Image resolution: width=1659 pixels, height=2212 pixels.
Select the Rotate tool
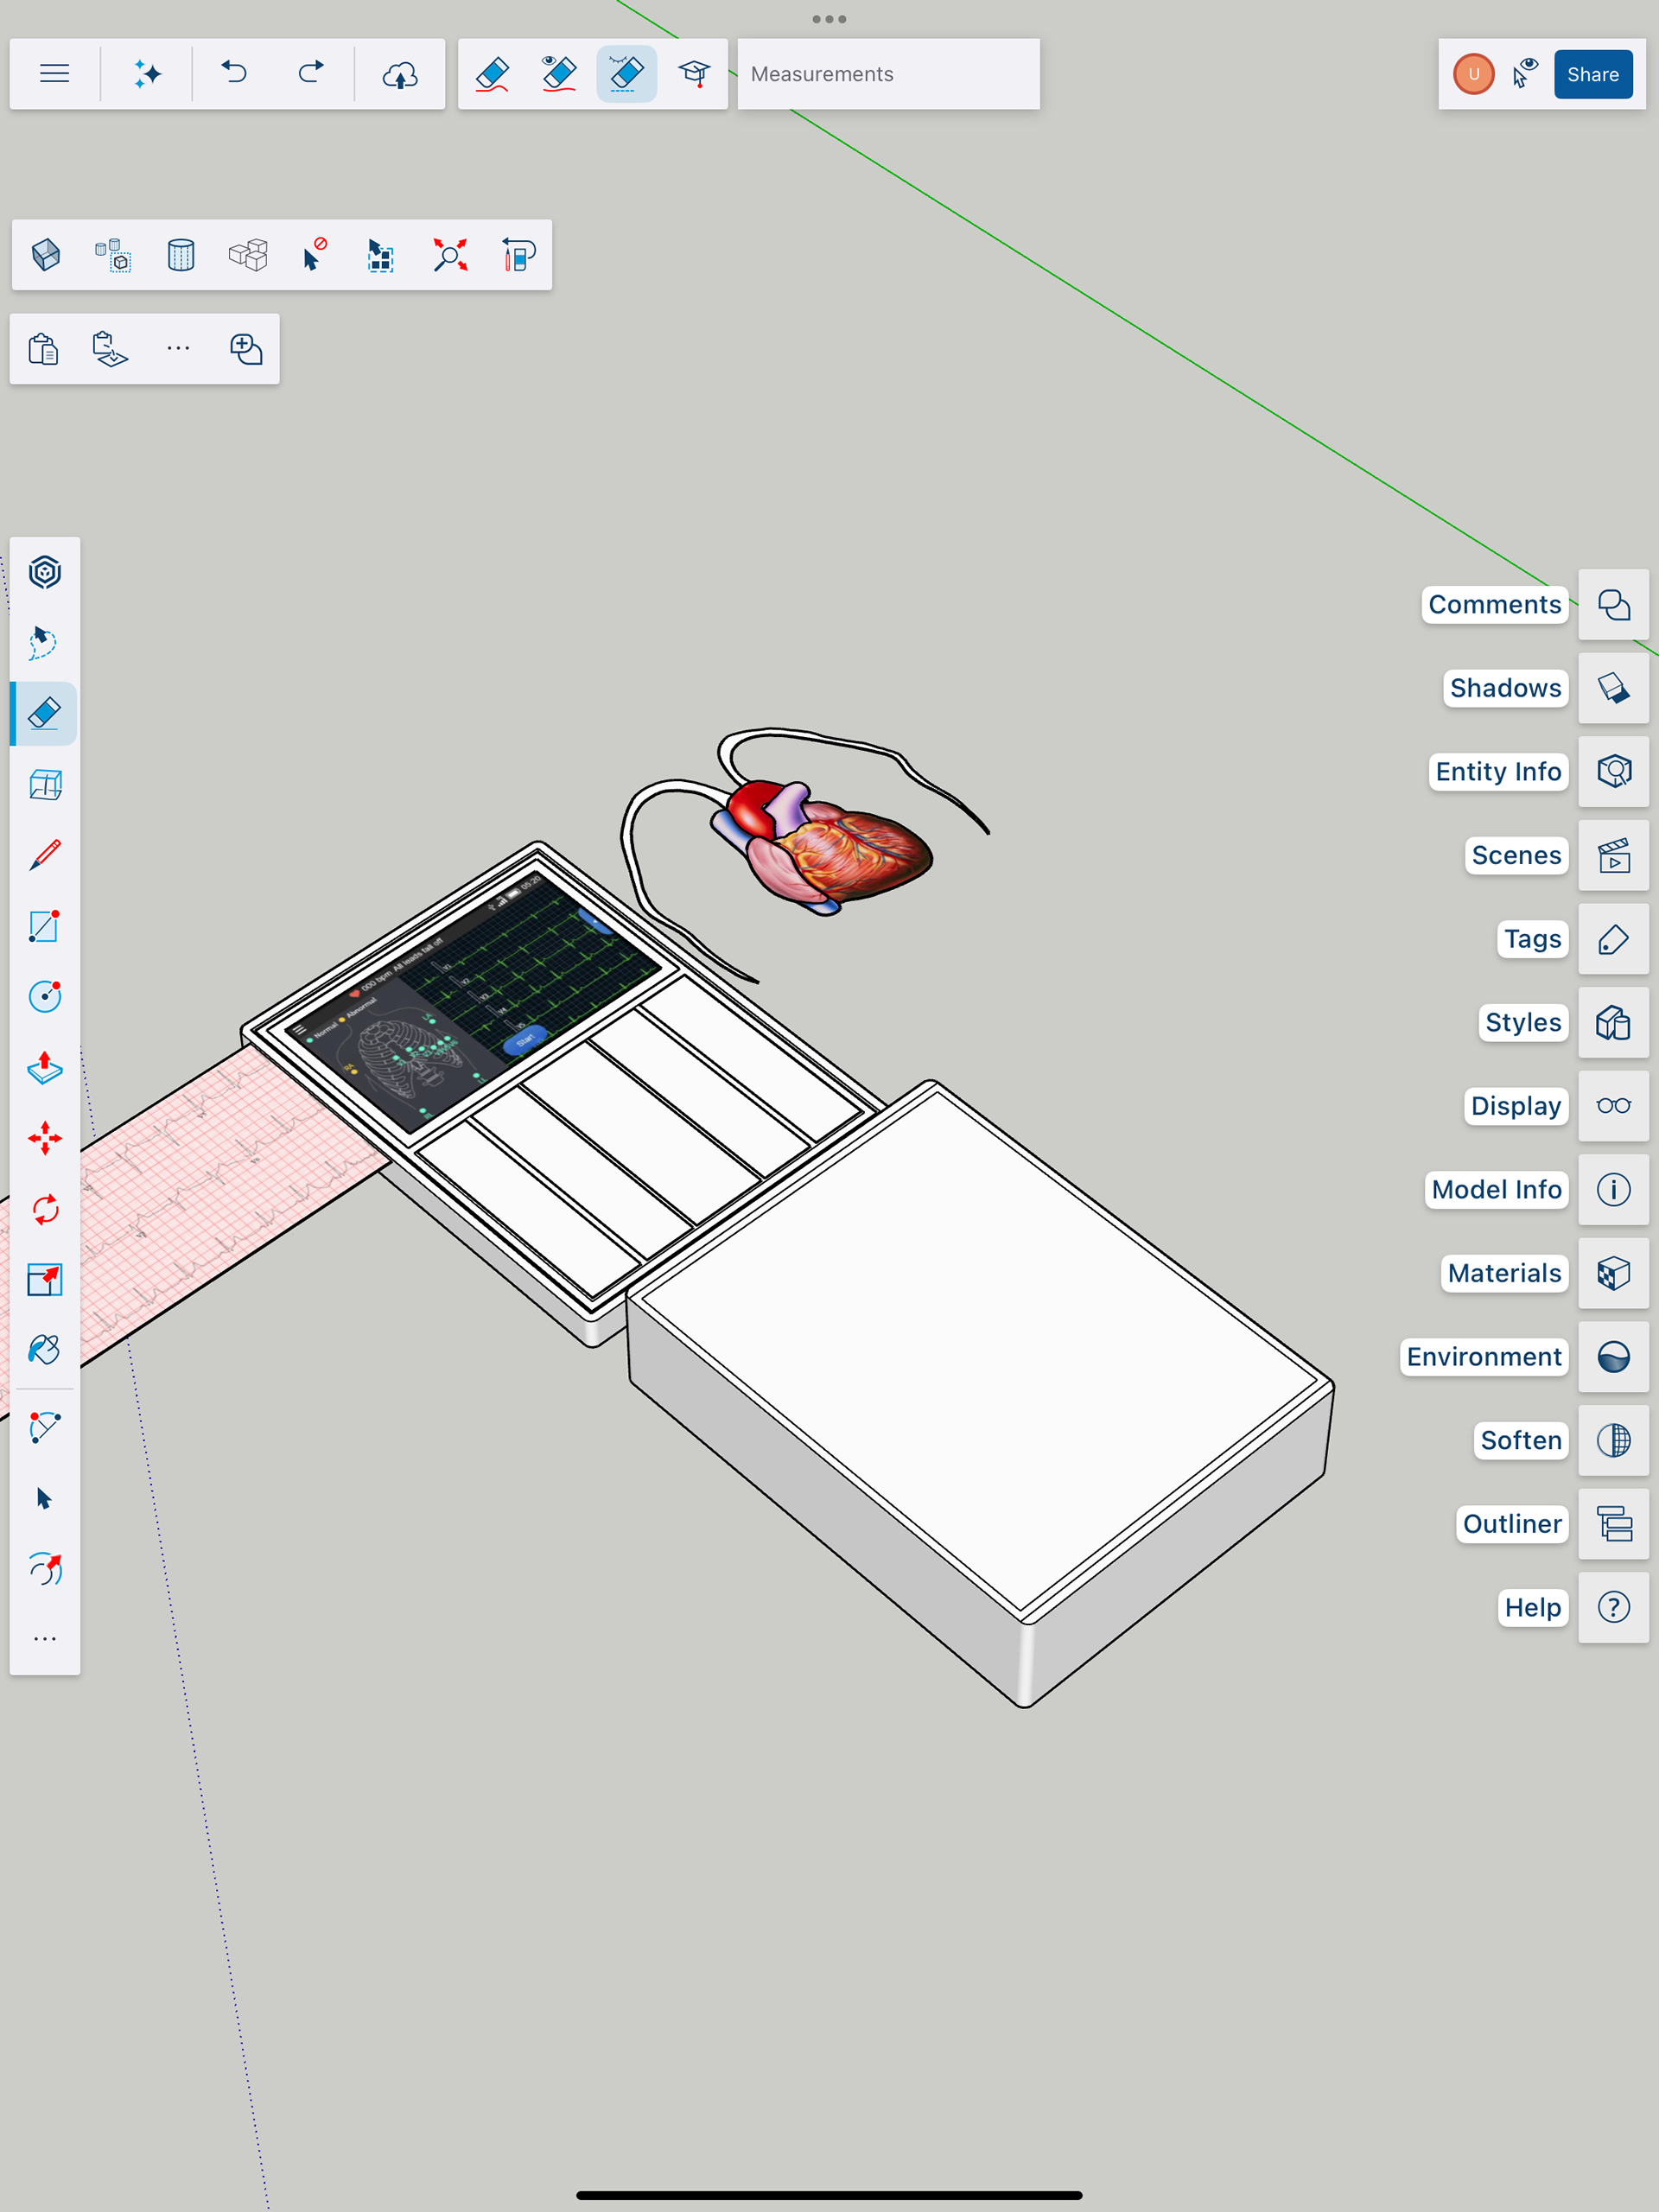coord(45,1209)
